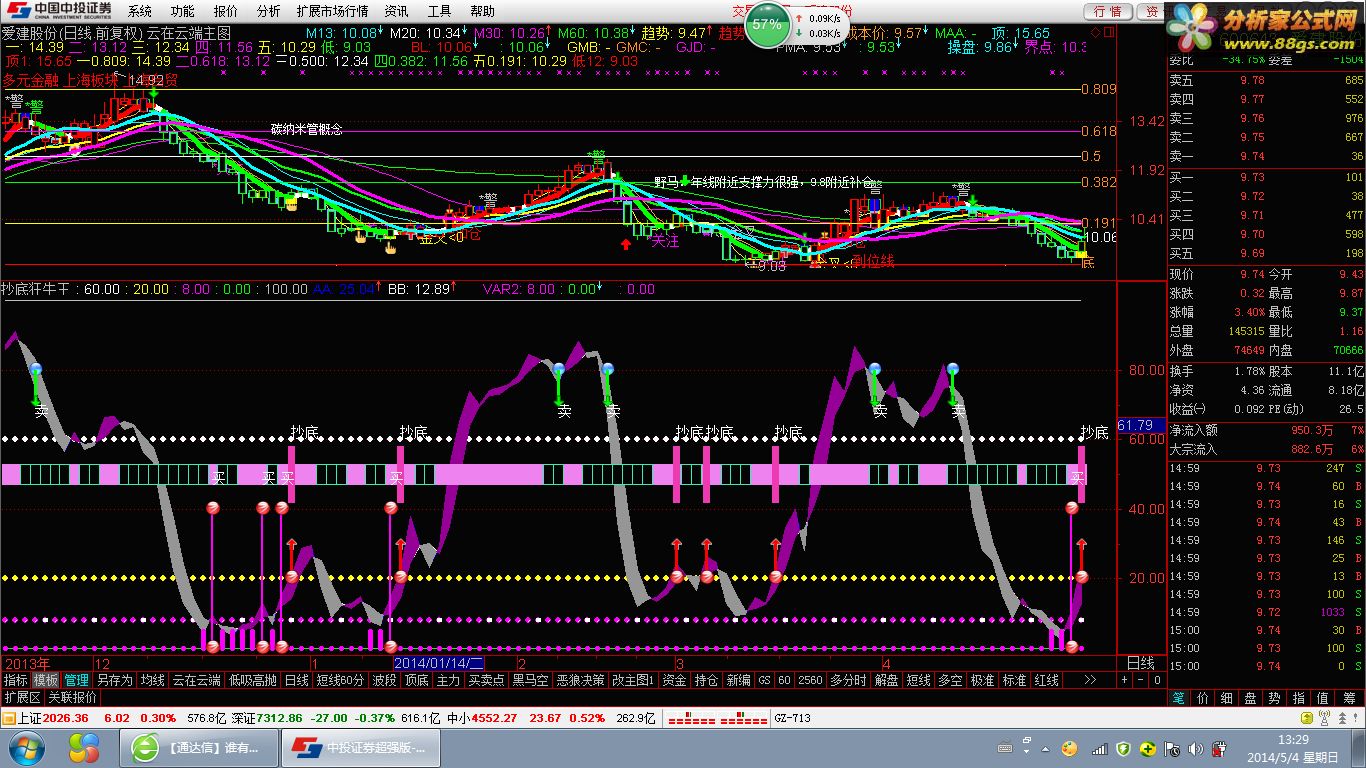Select the 买卖点 template tab
The height and width of the screenshot is (768, 1366).
[x=486, y=680]
